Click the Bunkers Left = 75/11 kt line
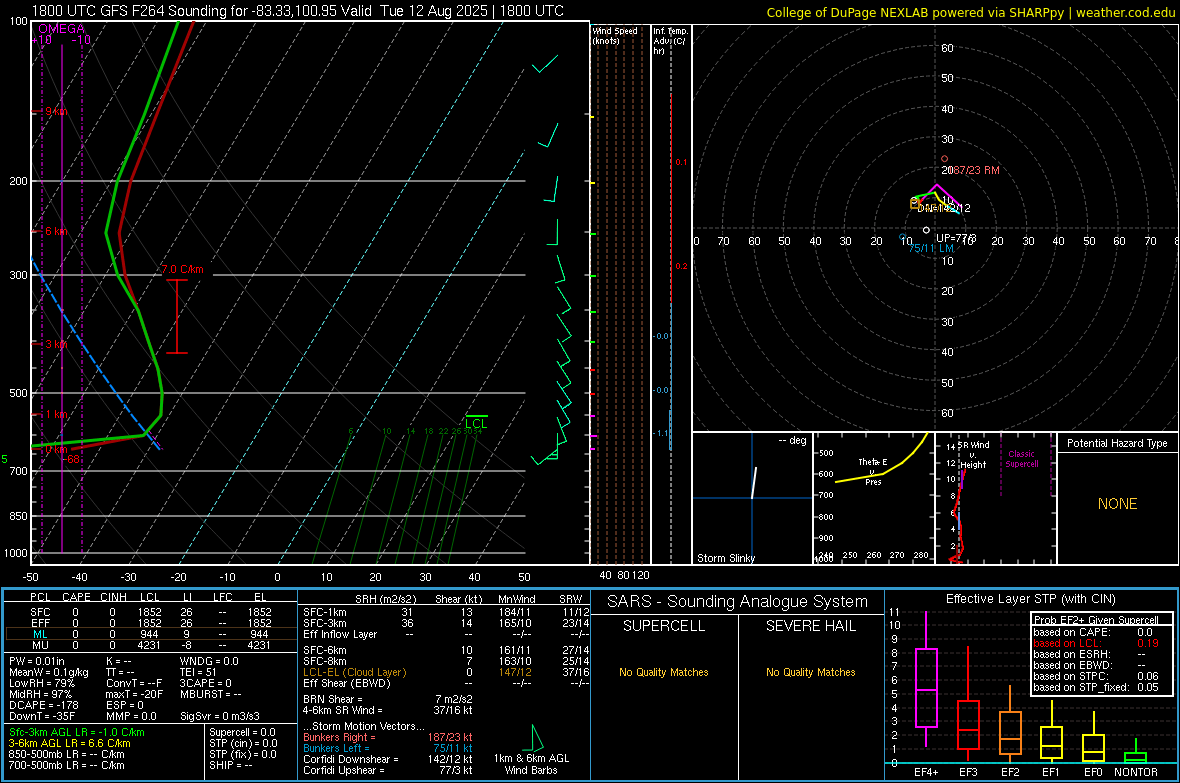 pyautogui.click(x=388, y=748)
